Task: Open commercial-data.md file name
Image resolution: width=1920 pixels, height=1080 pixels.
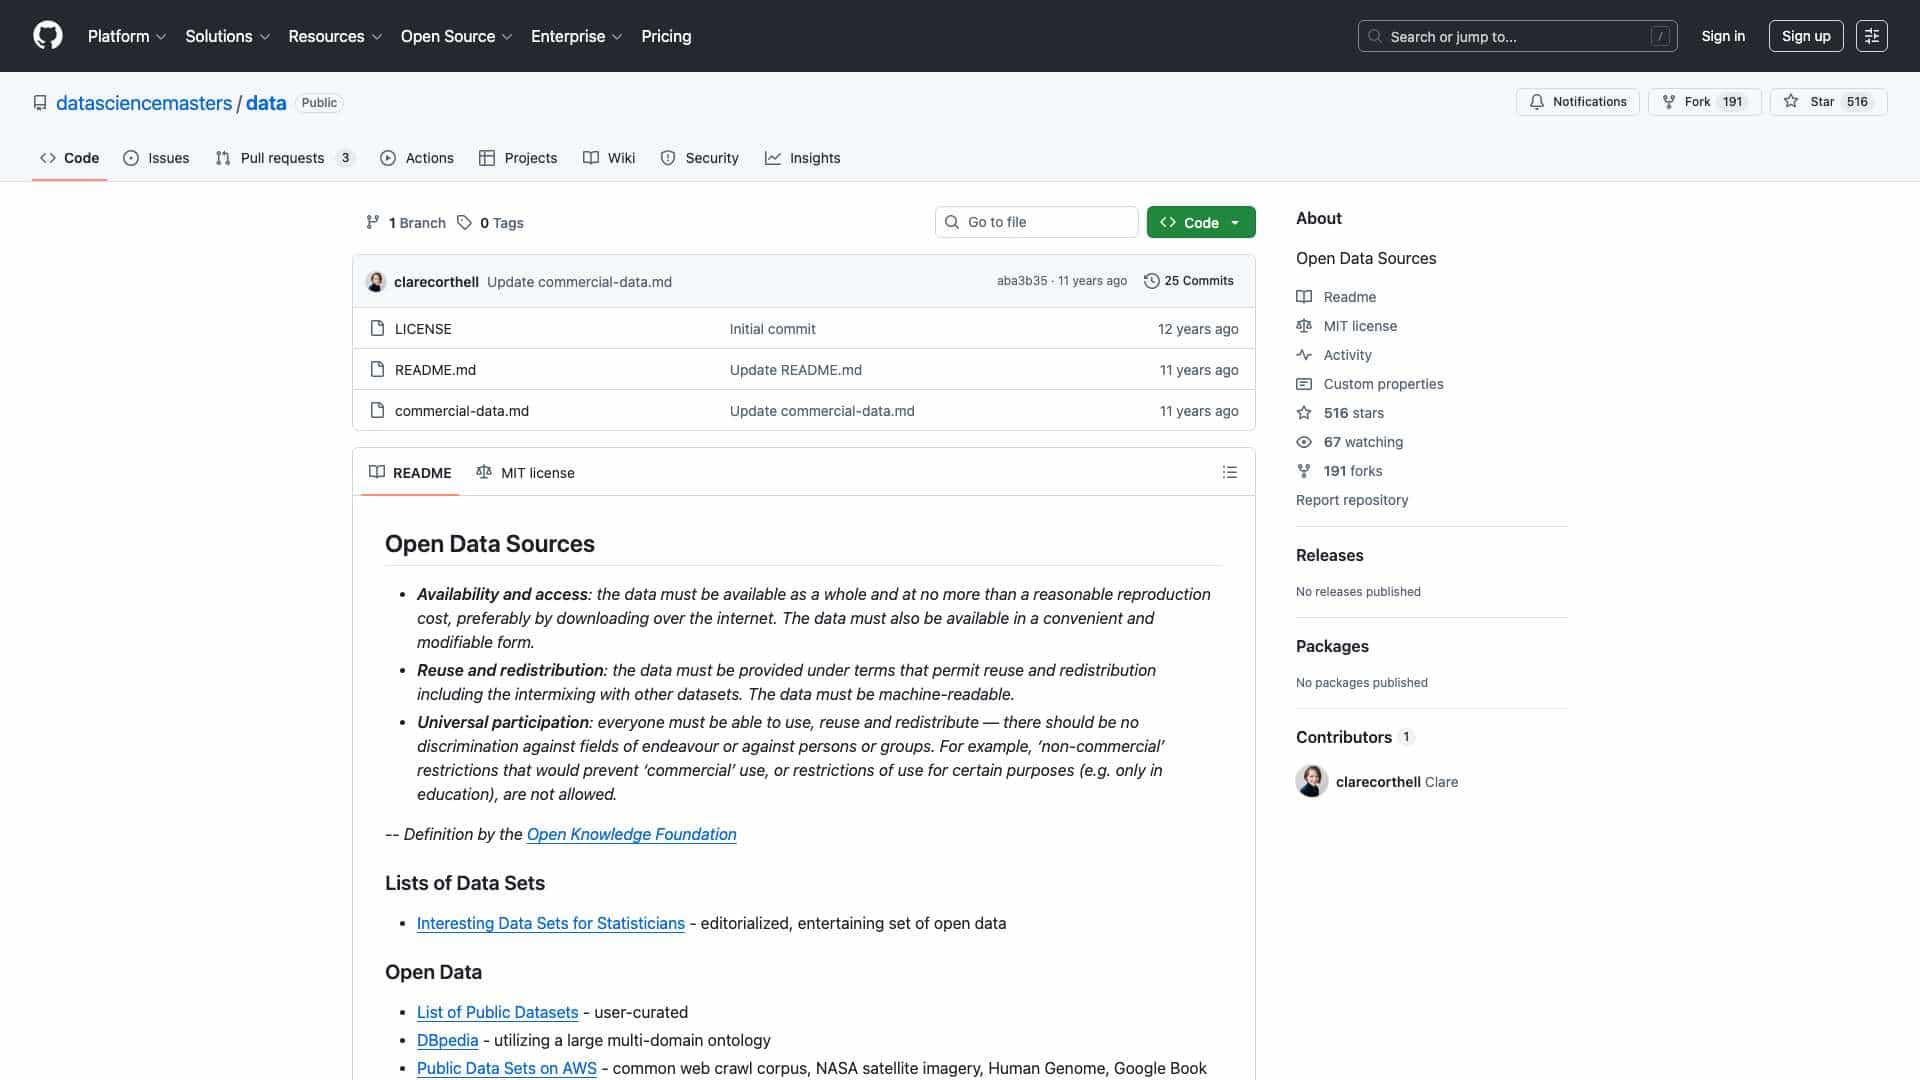Action: pyautogui.click(x=462, y=410)
